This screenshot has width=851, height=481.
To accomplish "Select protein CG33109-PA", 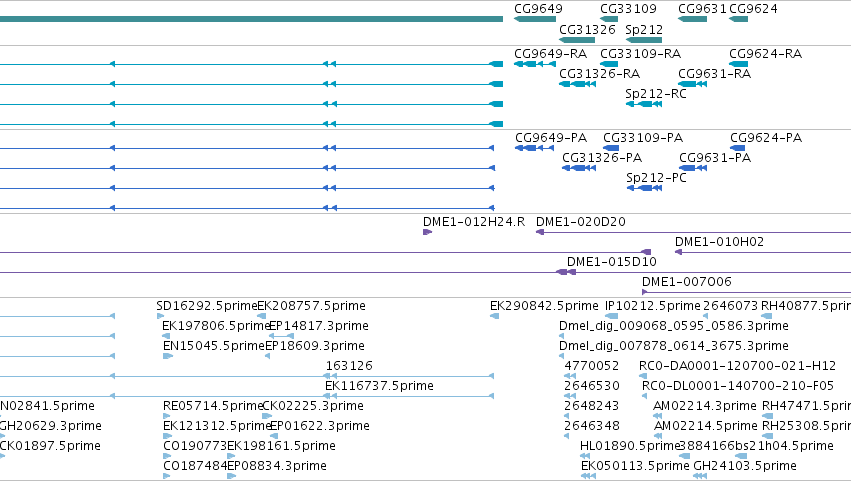I will (x=643, y=138).
